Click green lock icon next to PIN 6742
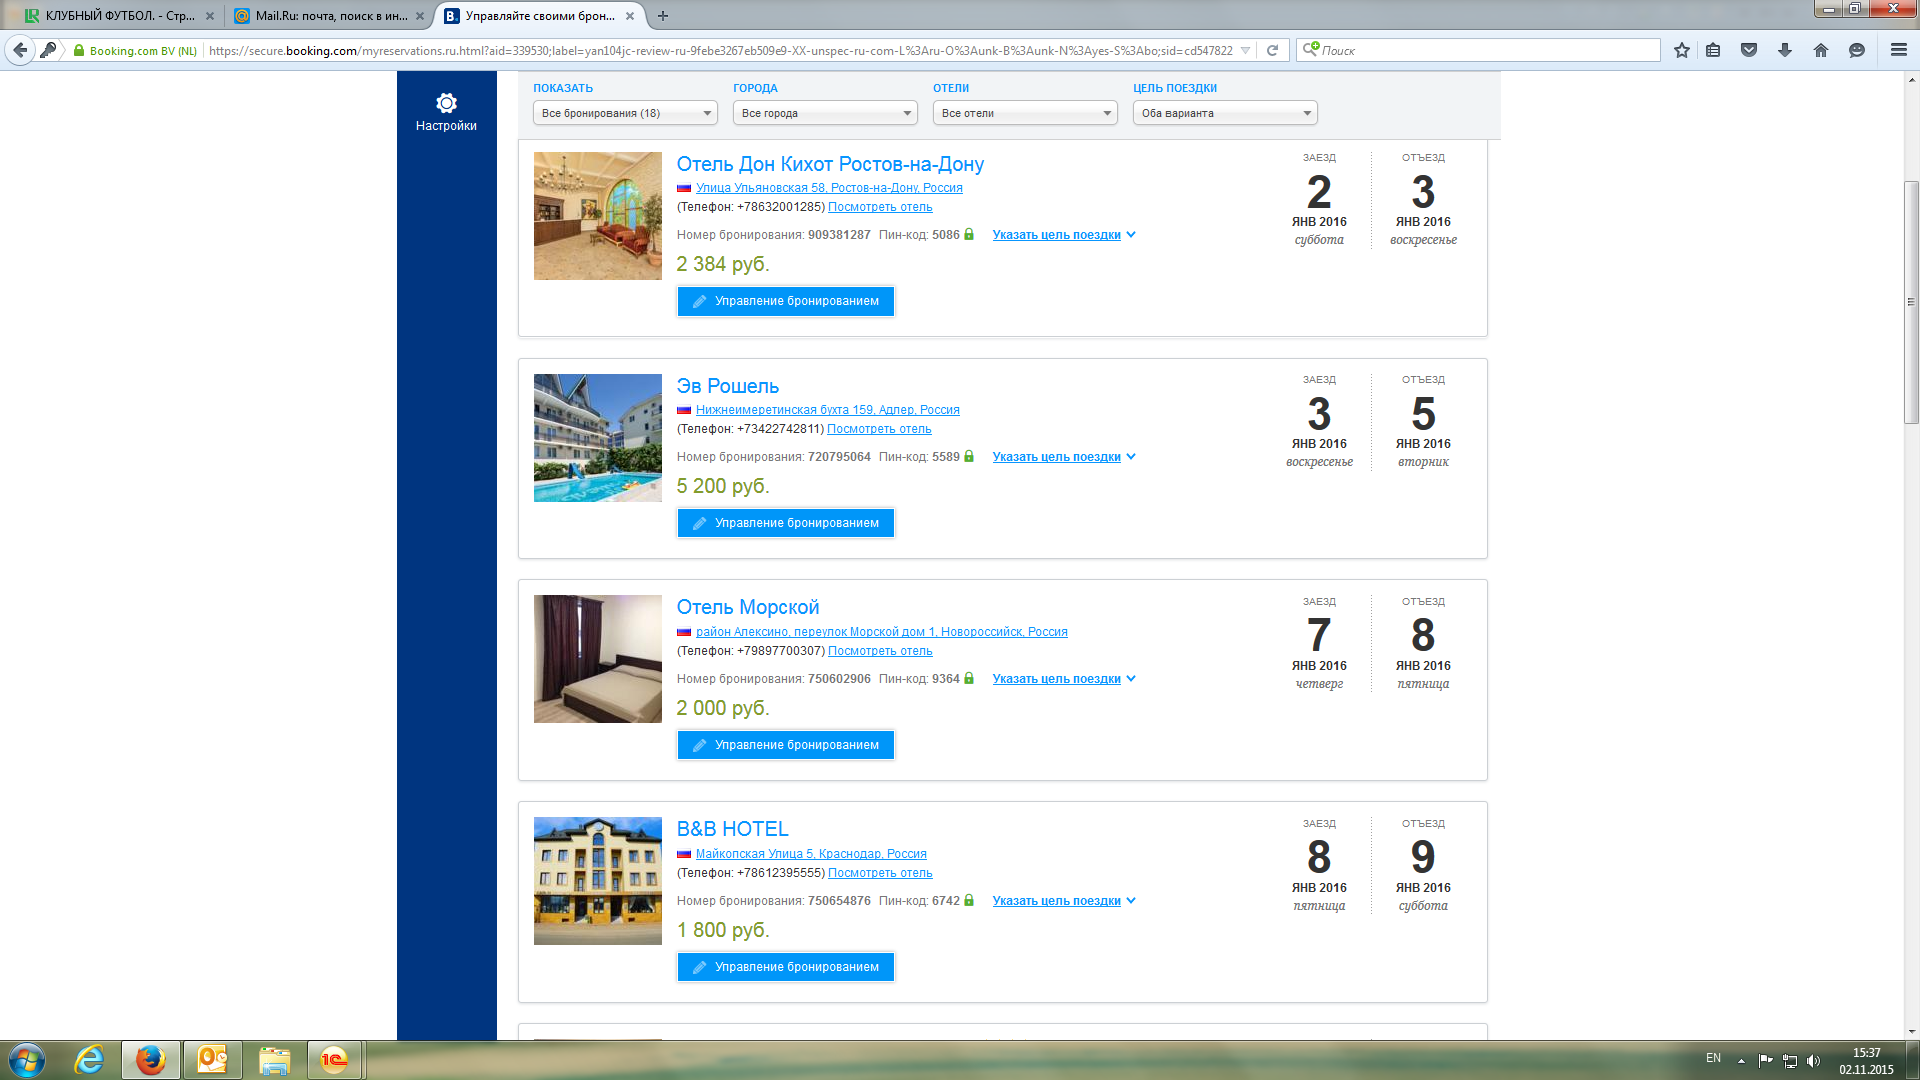 pyautogui.click(x=969, y=900)
